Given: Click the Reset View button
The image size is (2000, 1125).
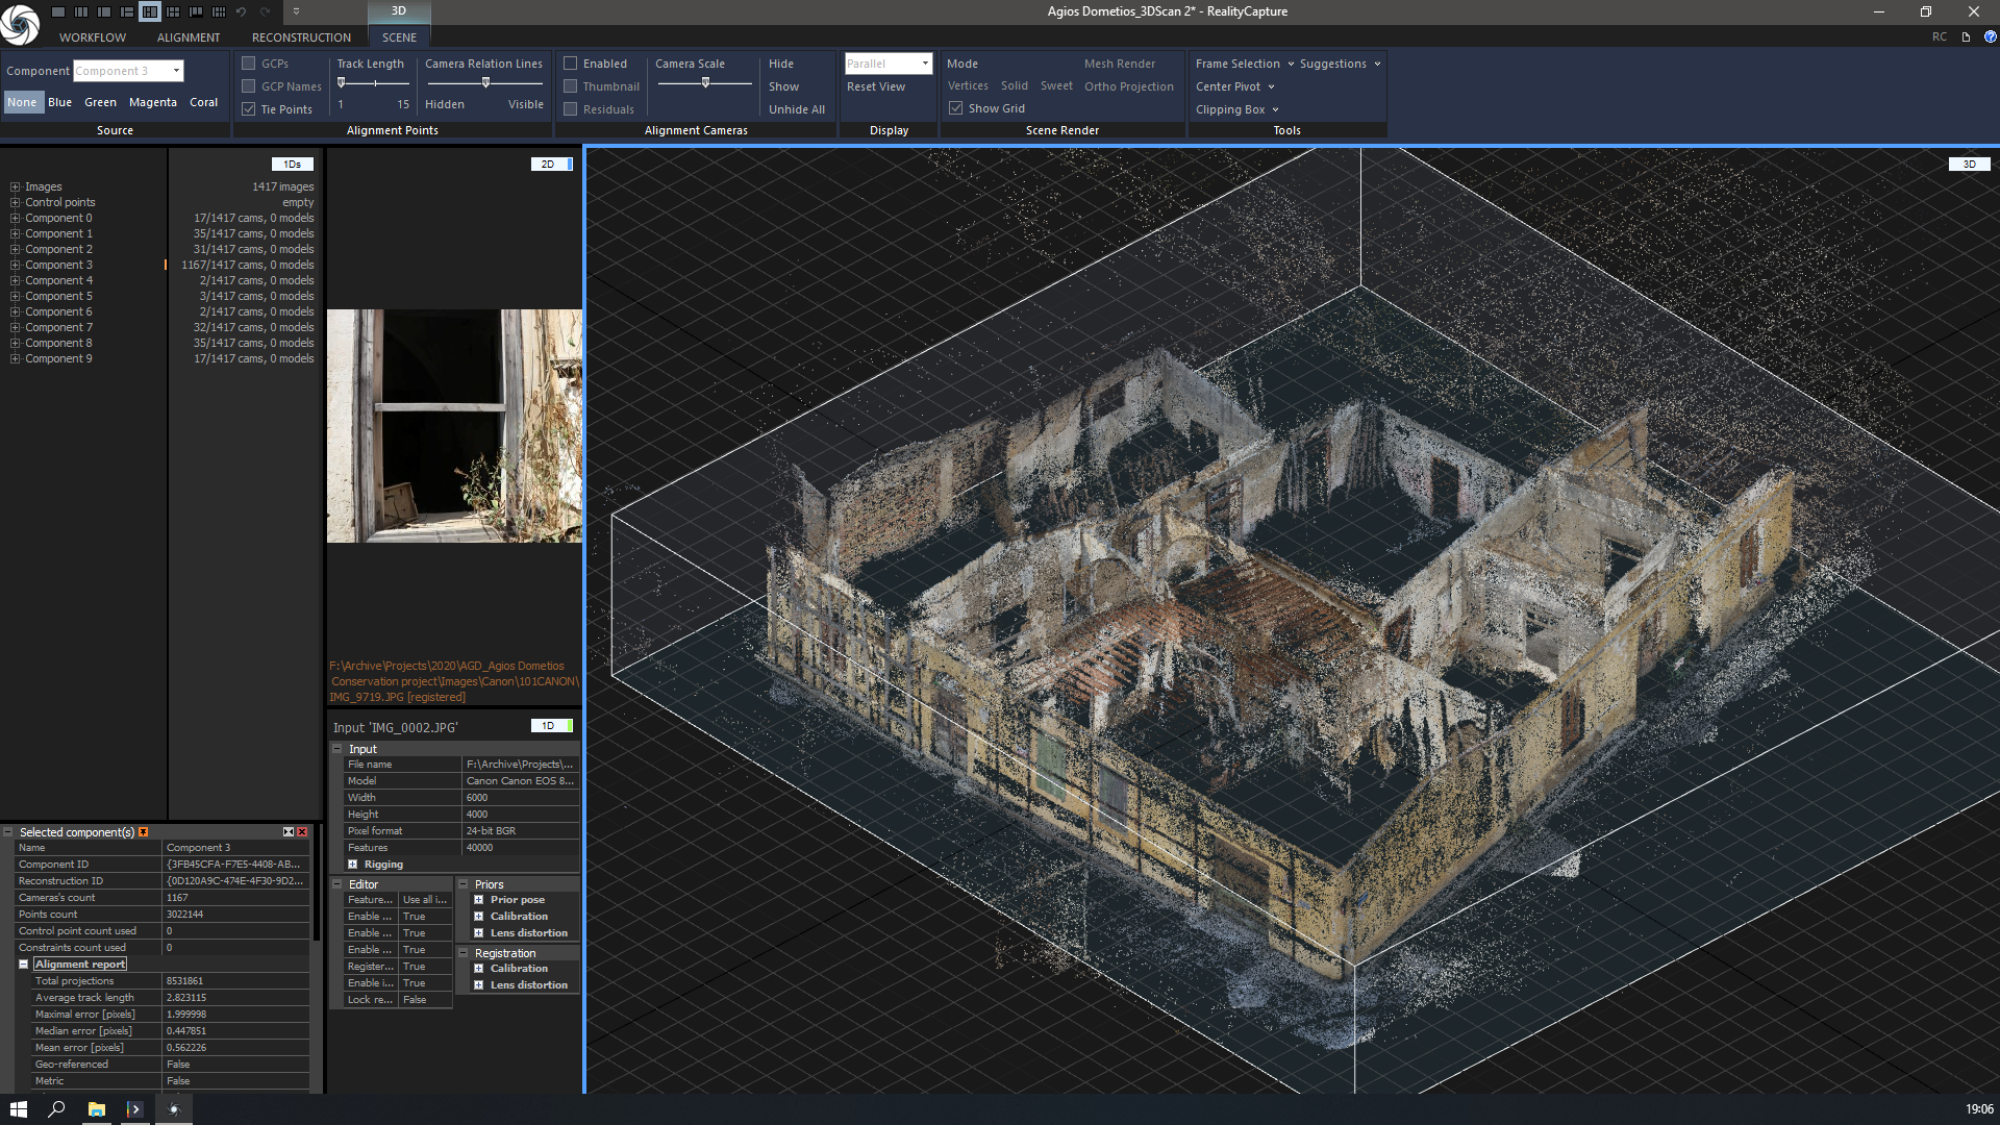Looking at the screenshot, I should pos(875,86).
